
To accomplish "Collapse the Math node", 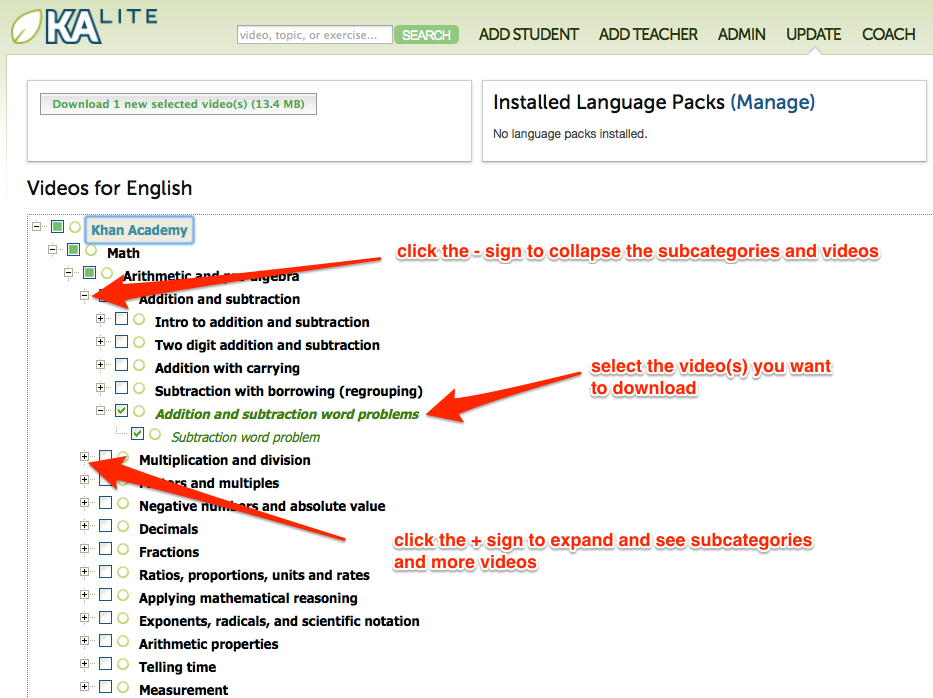I will (52, 250).
